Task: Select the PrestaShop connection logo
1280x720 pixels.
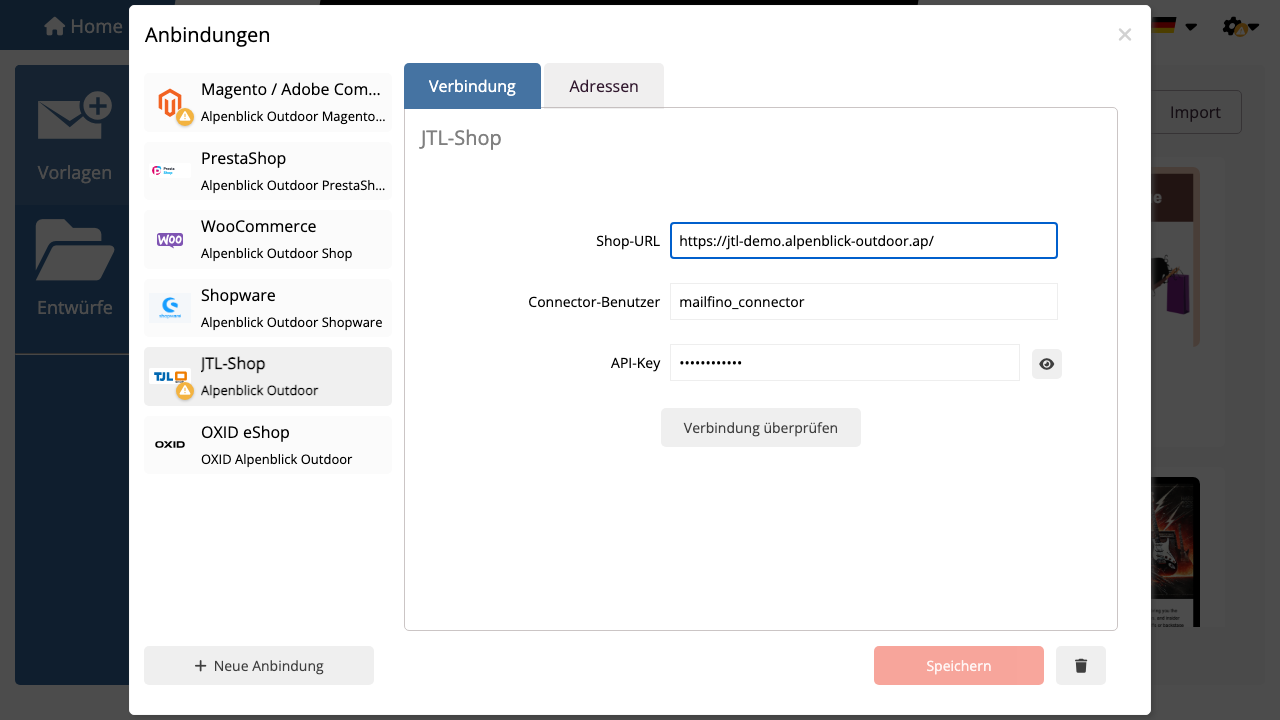Action: point(170,171)
